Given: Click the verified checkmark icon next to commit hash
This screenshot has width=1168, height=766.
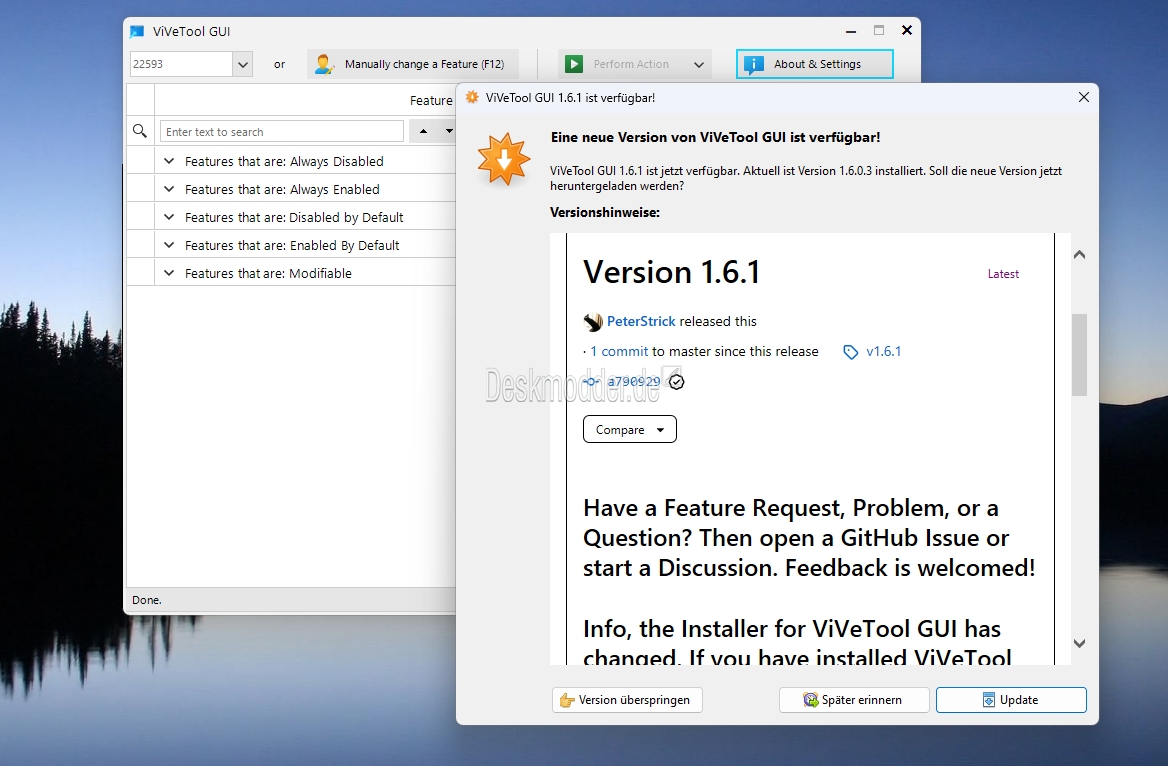Looking at the screenshot, I should point(676,382).
